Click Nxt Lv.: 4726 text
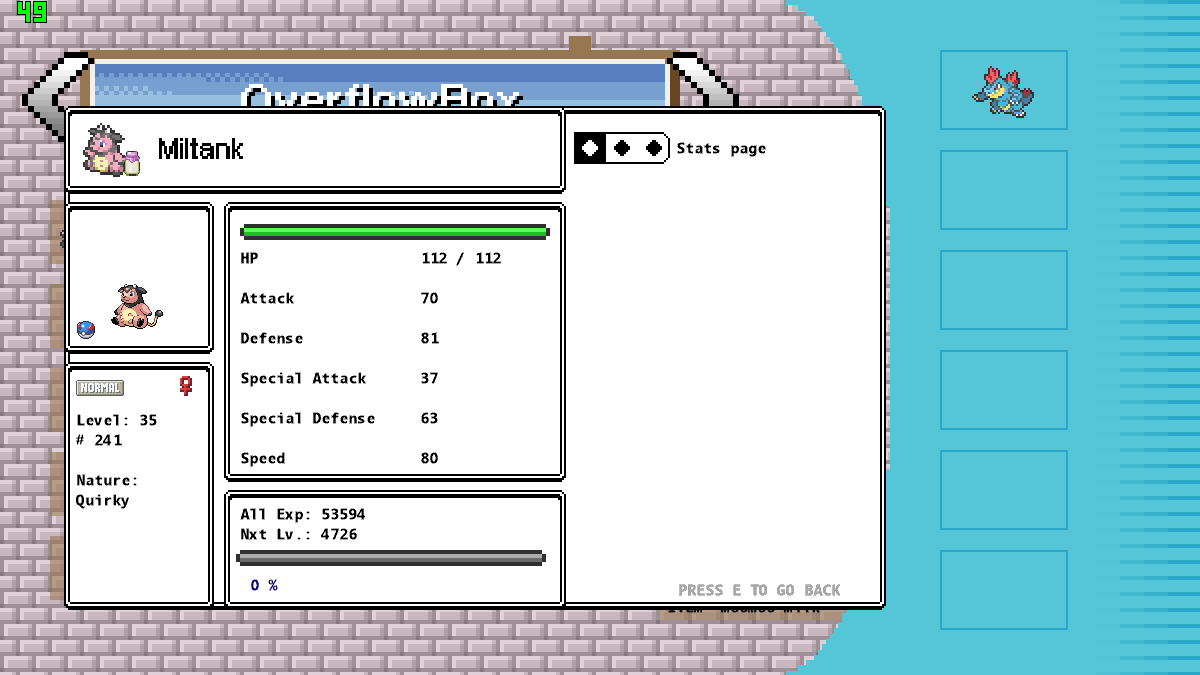Viewport: 1200px width, 675px height. 299,534
